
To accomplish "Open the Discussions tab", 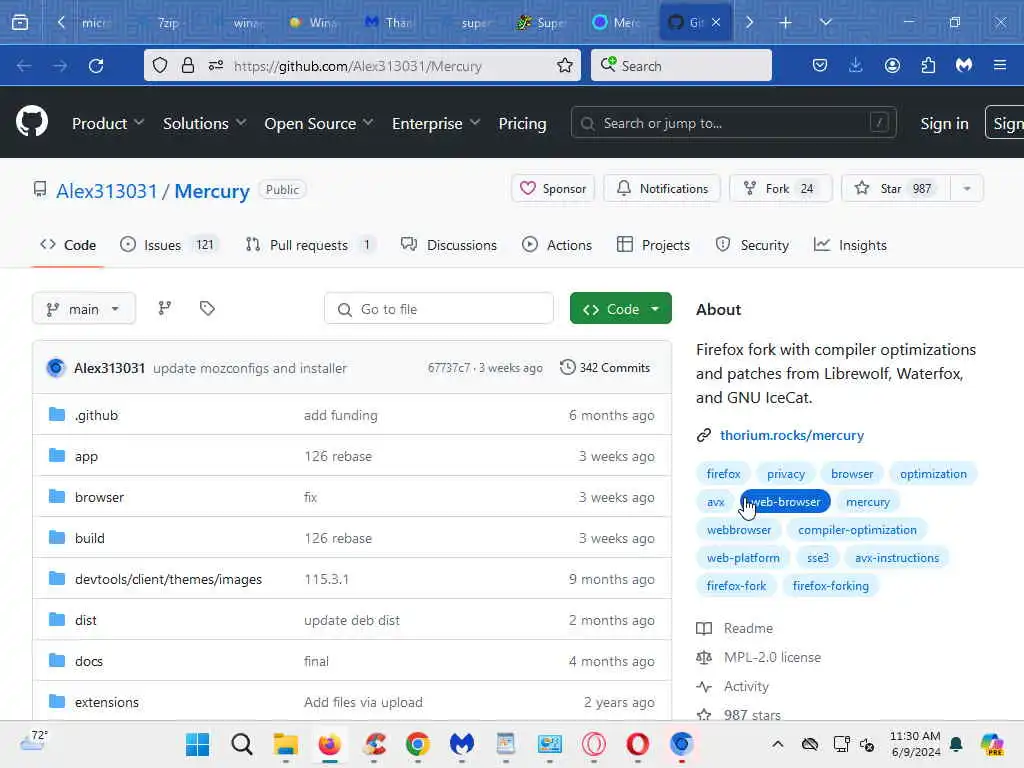I will [x=449, y=245].
